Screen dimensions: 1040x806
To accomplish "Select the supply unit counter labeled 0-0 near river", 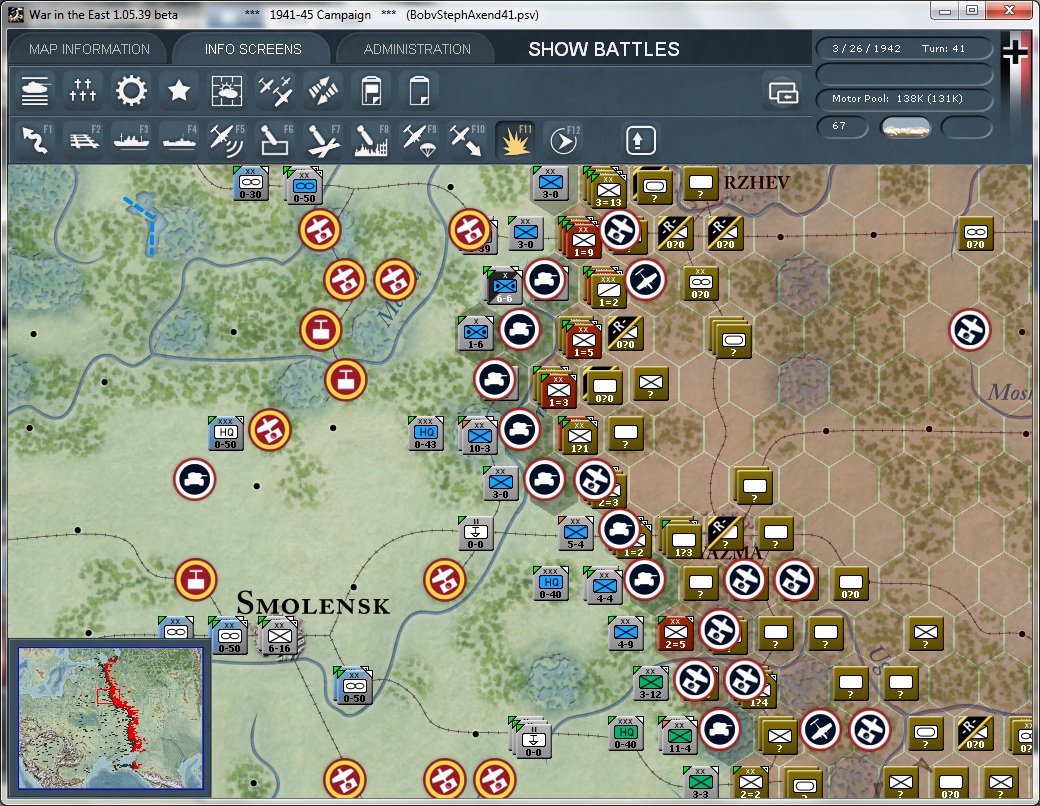I will pyautogui.click(x=476, y=533).
